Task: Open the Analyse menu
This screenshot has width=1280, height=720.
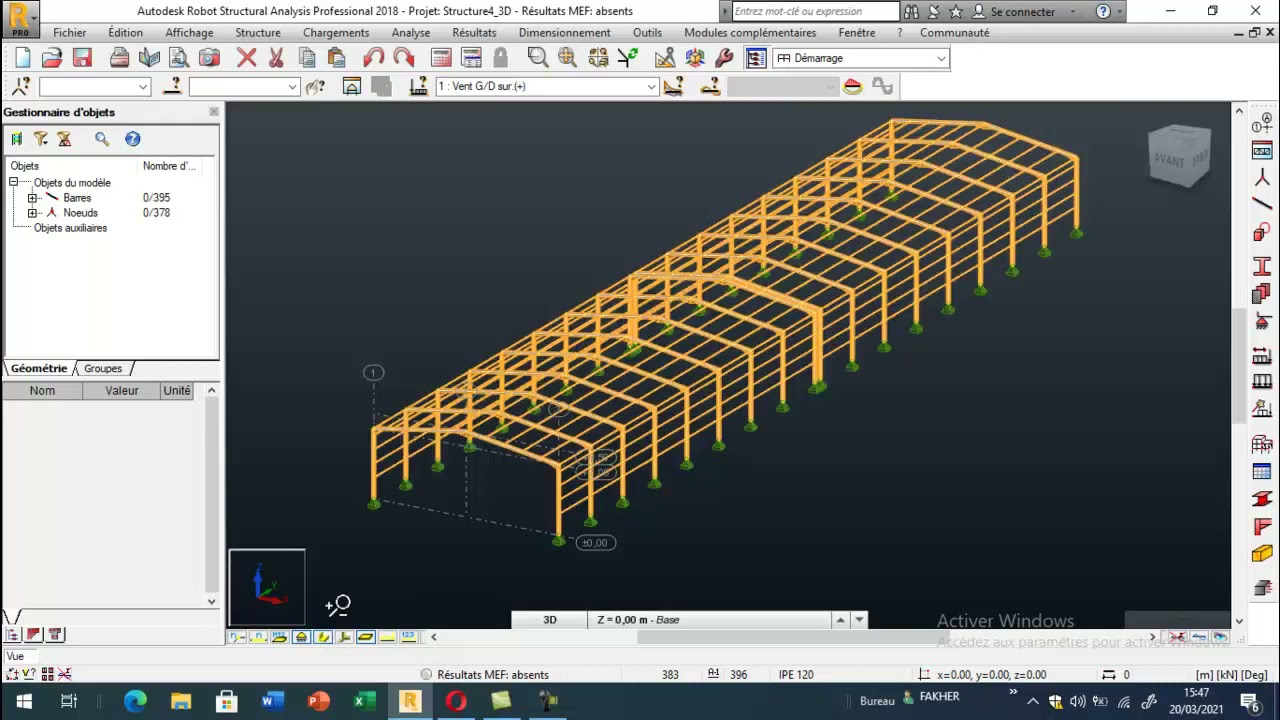Action: tap(411, 33)
